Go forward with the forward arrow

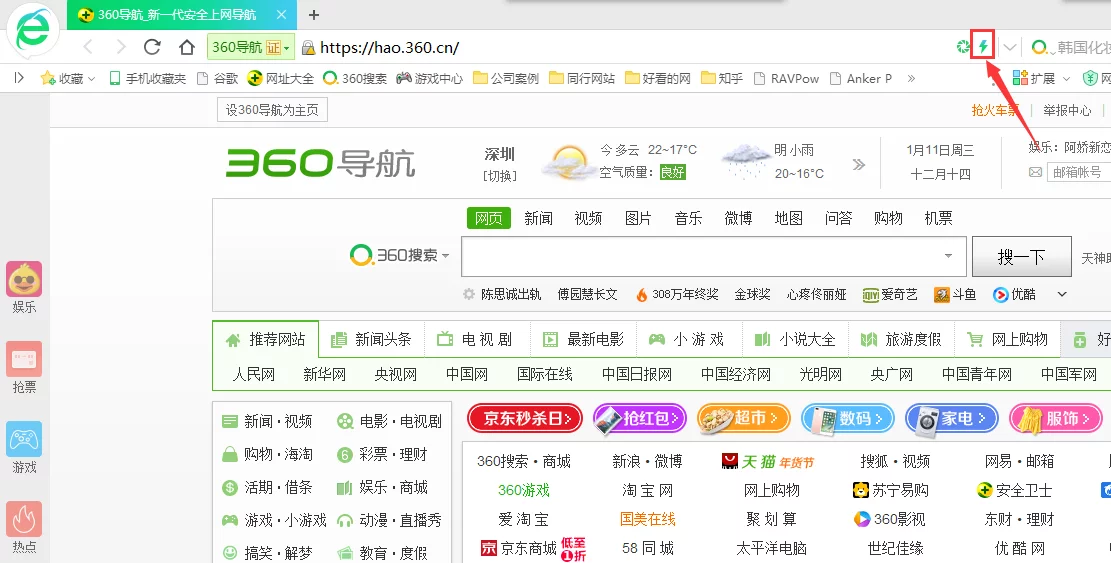[121, 47]
